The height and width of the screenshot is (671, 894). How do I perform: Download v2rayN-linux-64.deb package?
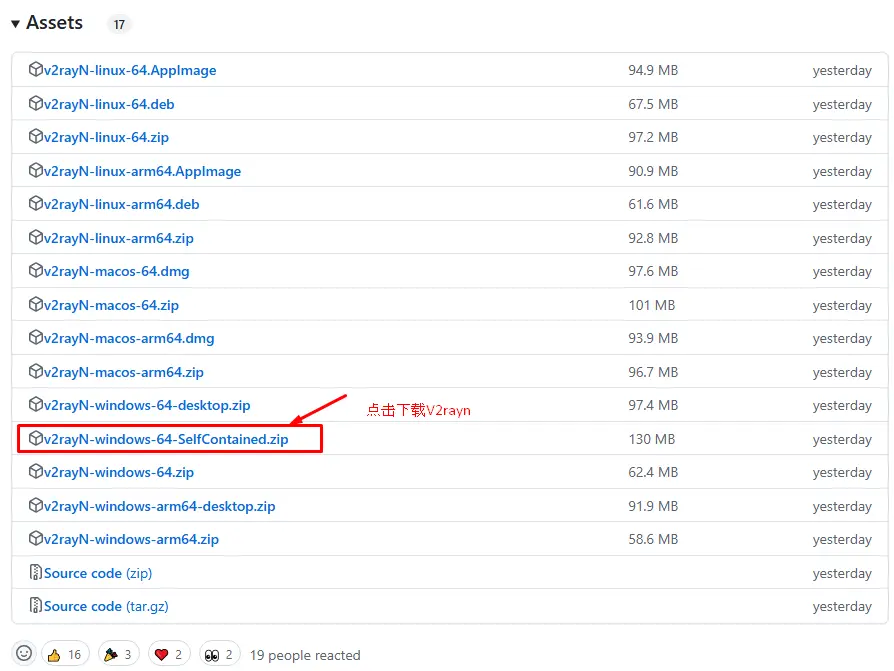click(x=109, y=104)
